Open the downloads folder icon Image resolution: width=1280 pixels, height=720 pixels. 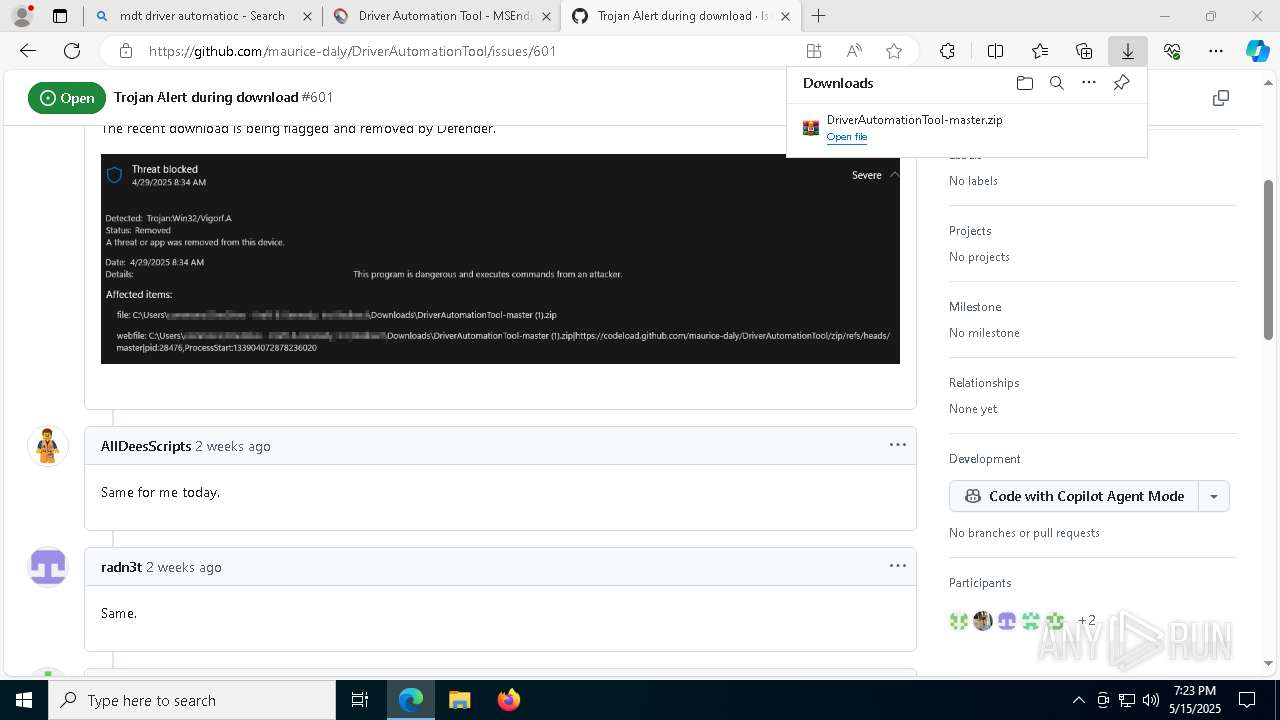(x=1024, y=83)
